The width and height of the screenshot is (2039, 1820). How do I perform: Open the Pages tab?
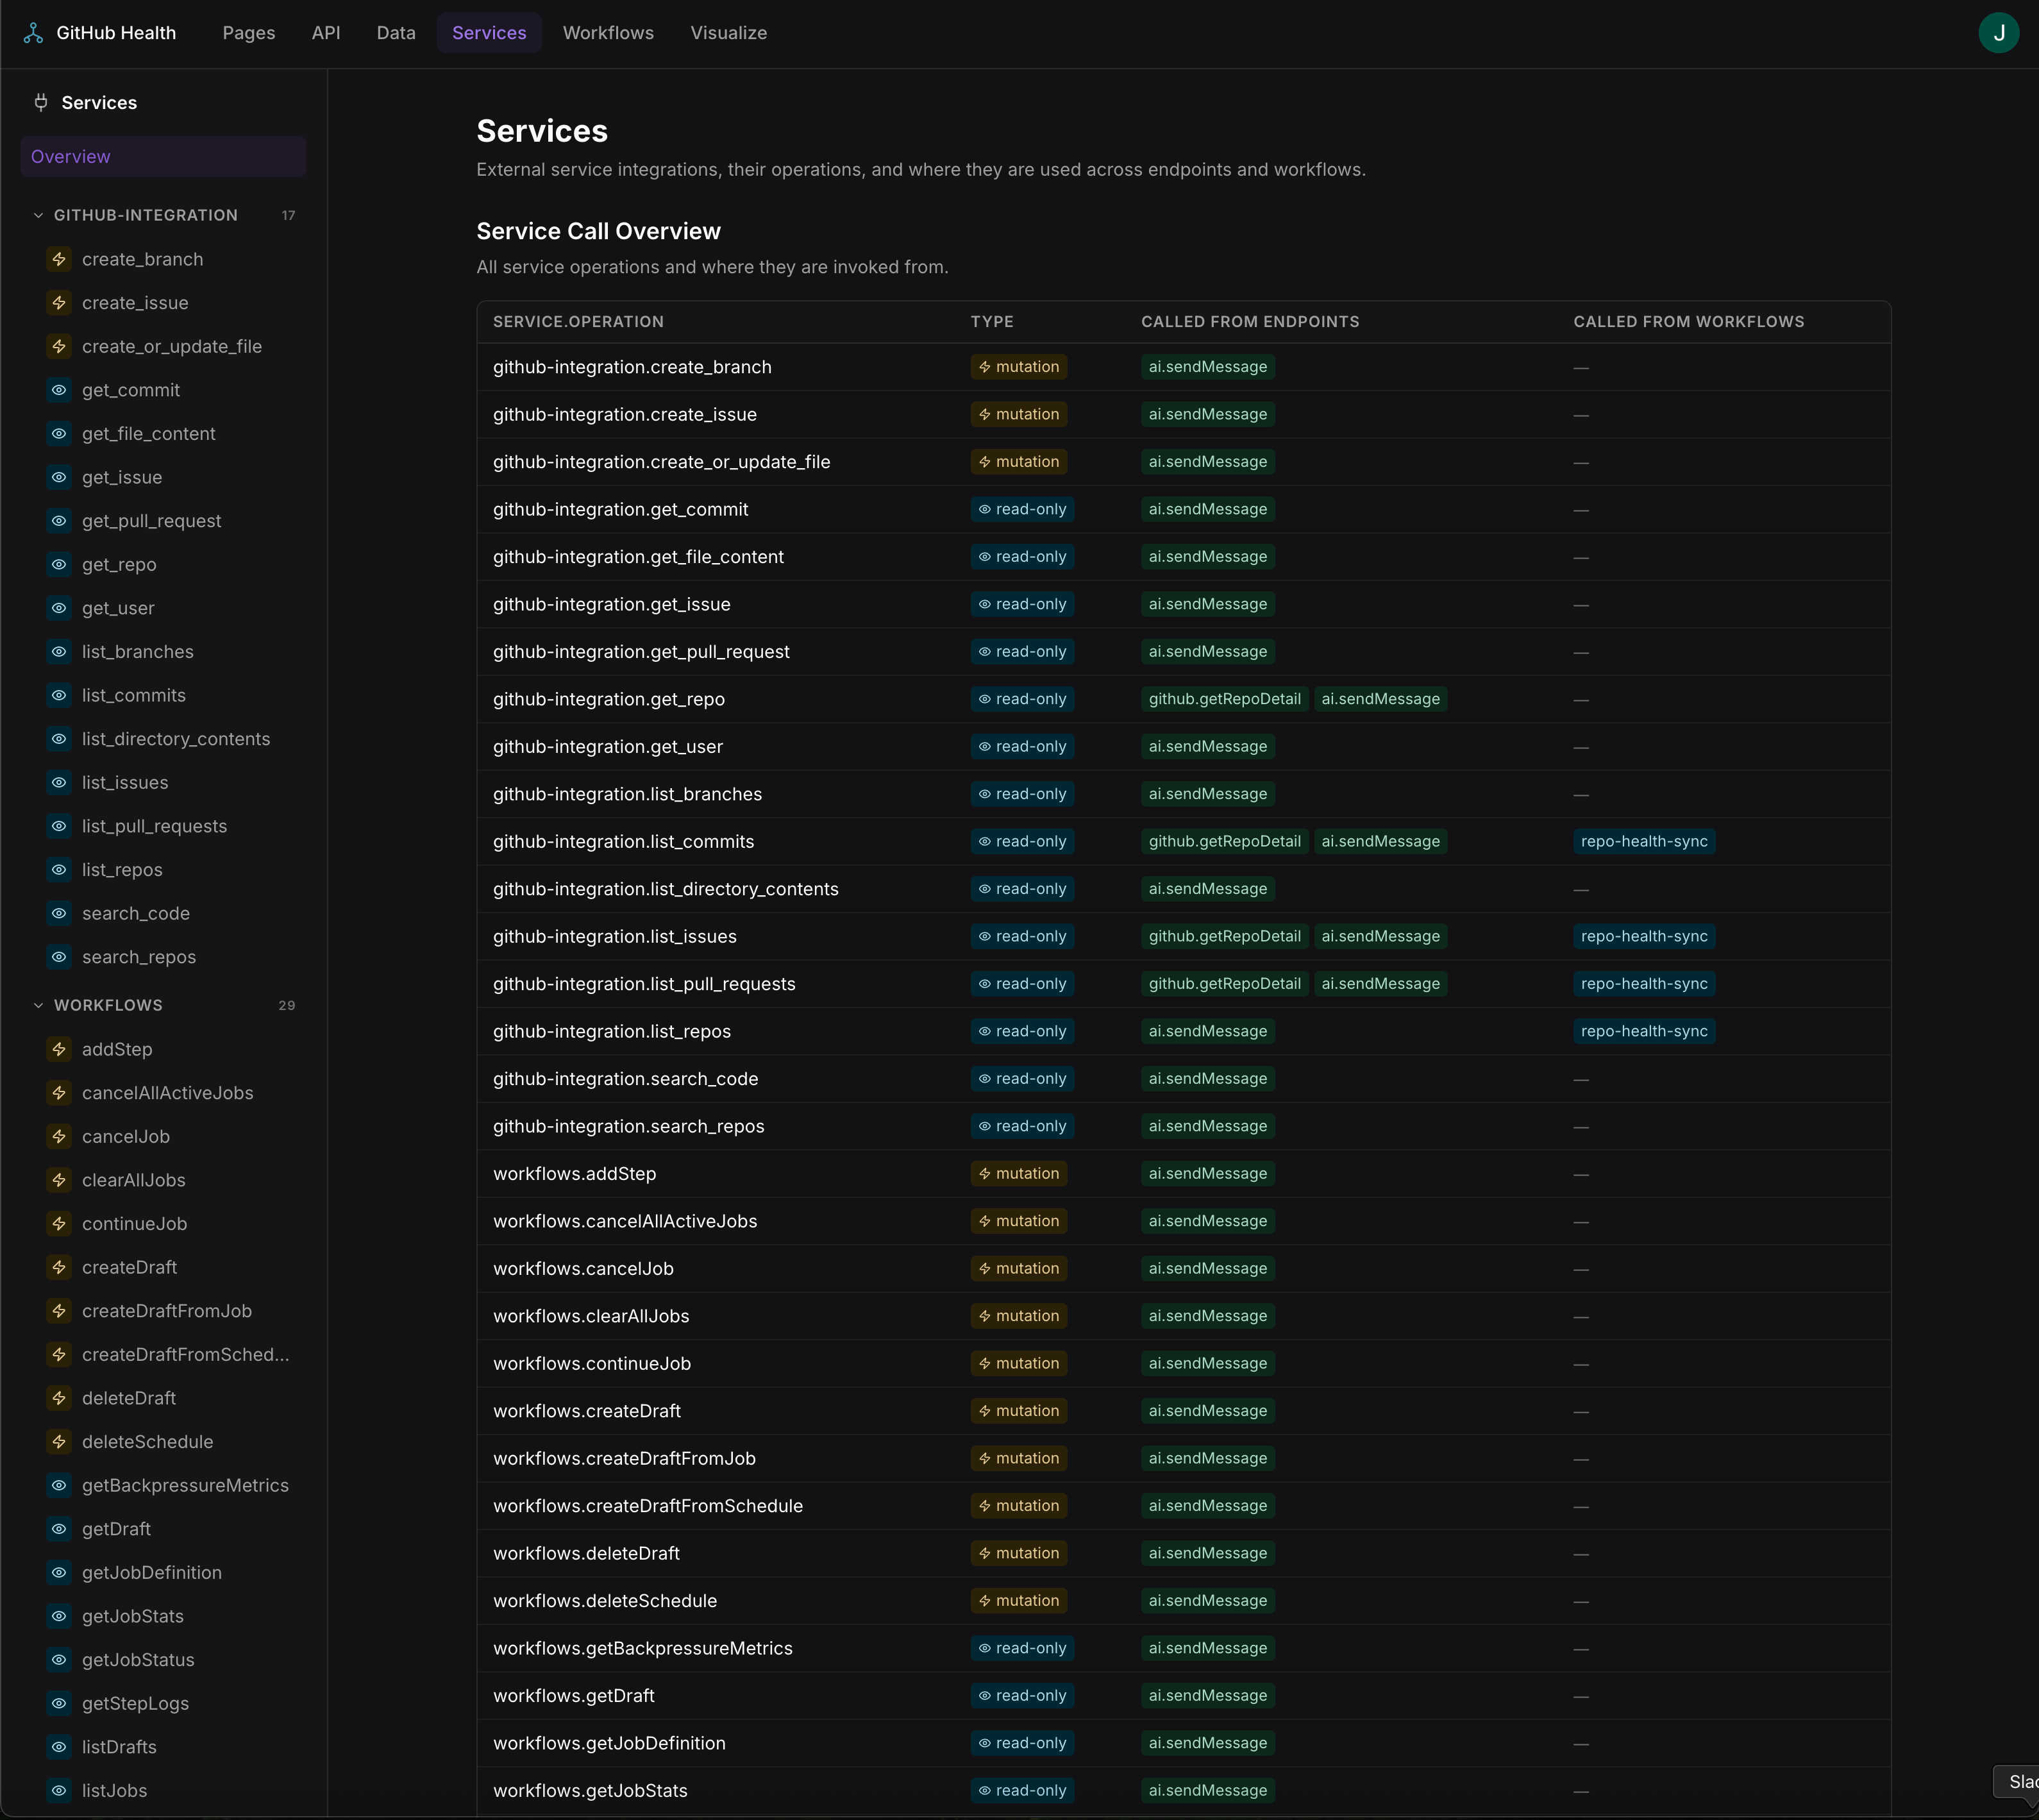coord(249,33)
